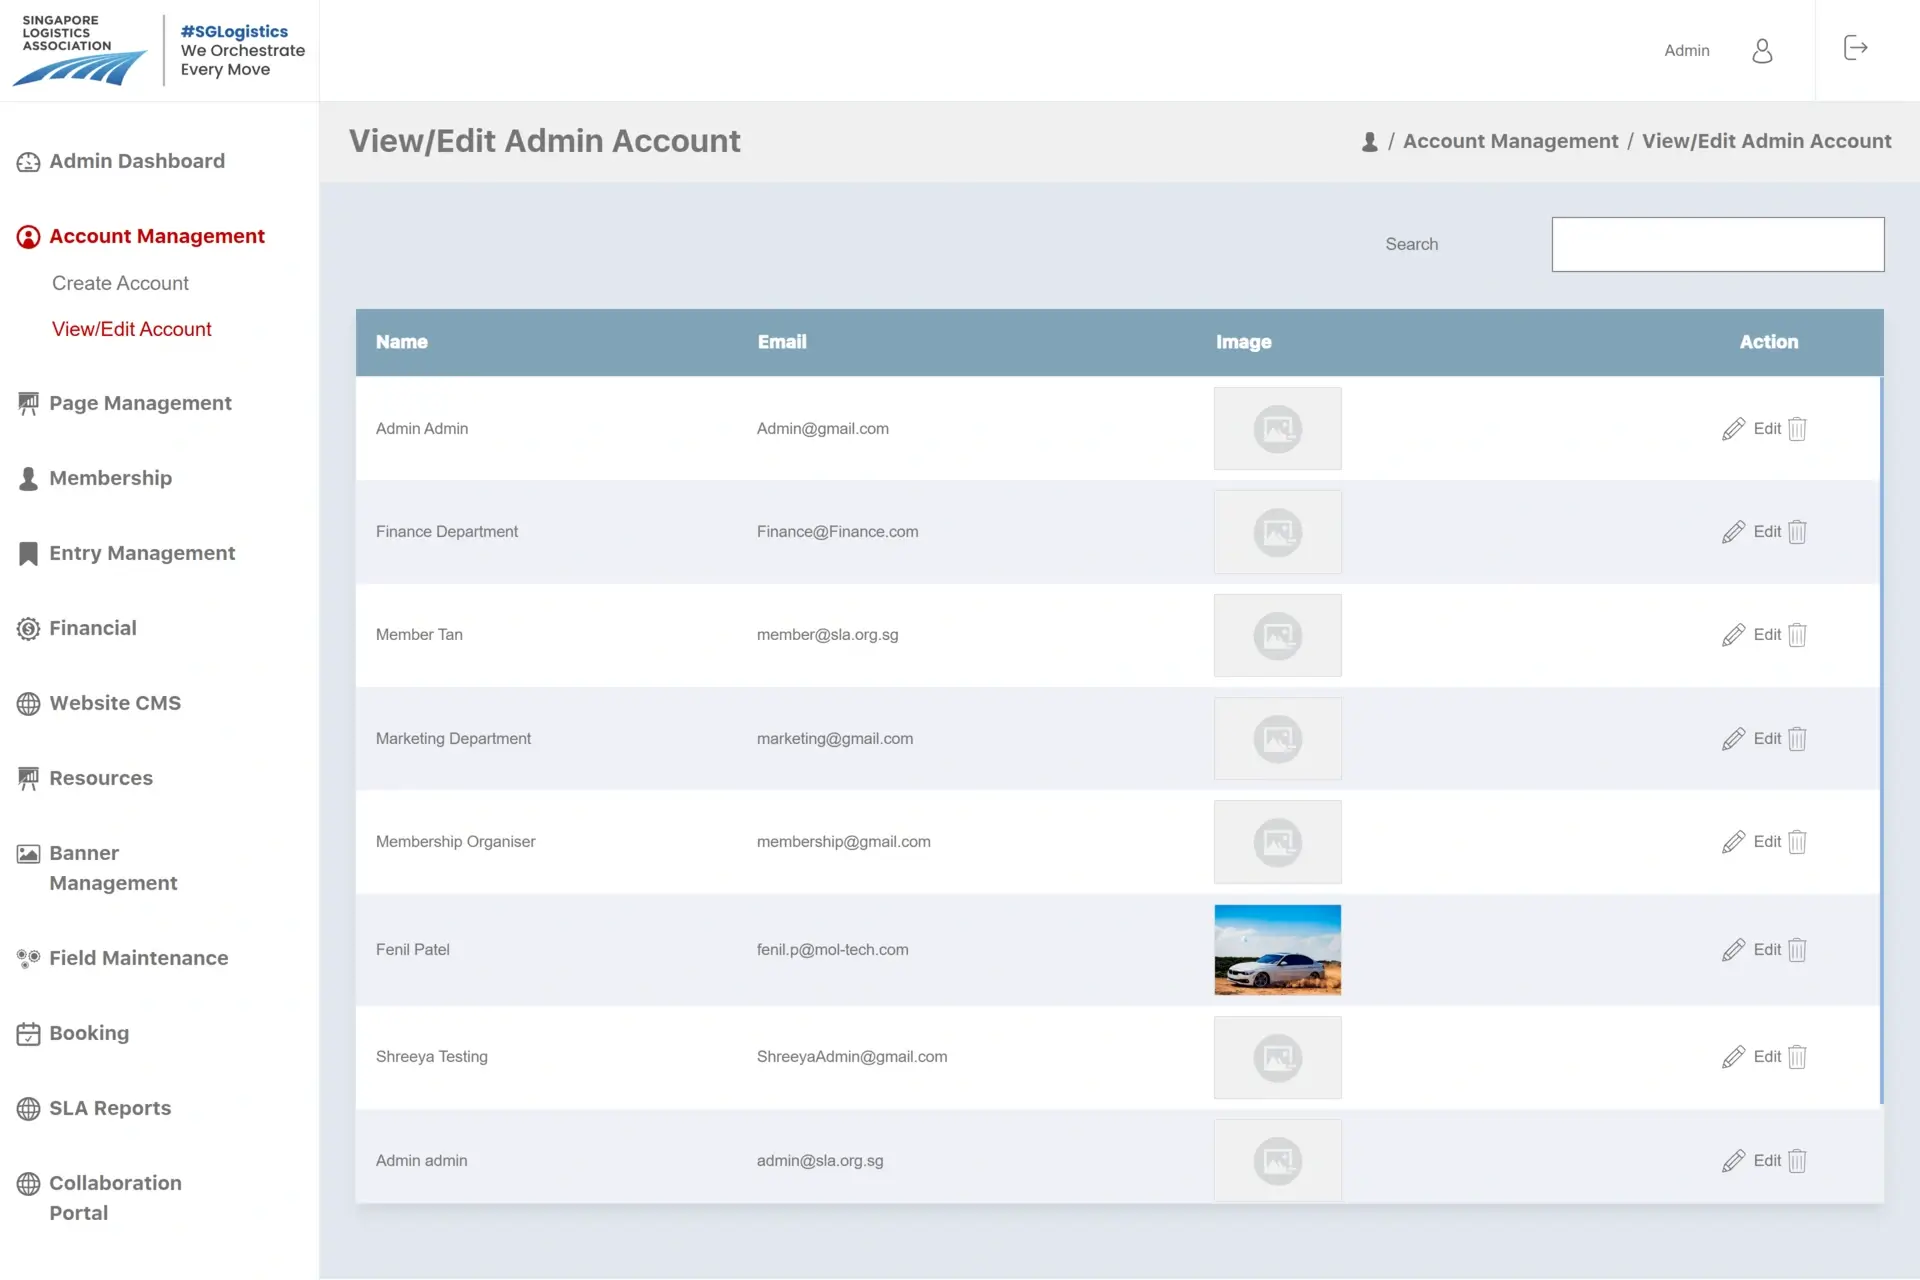Open the Membership section
This screenshot has height=1280, width=1920.
[110, 478]
